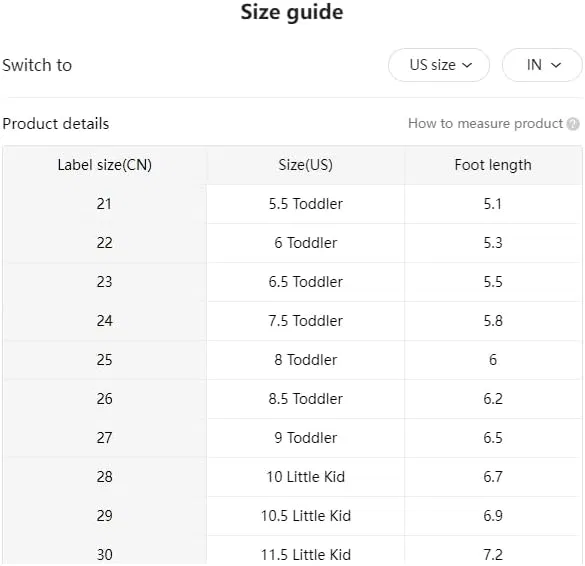Click the Foot length column header

(x=493, y=165)
